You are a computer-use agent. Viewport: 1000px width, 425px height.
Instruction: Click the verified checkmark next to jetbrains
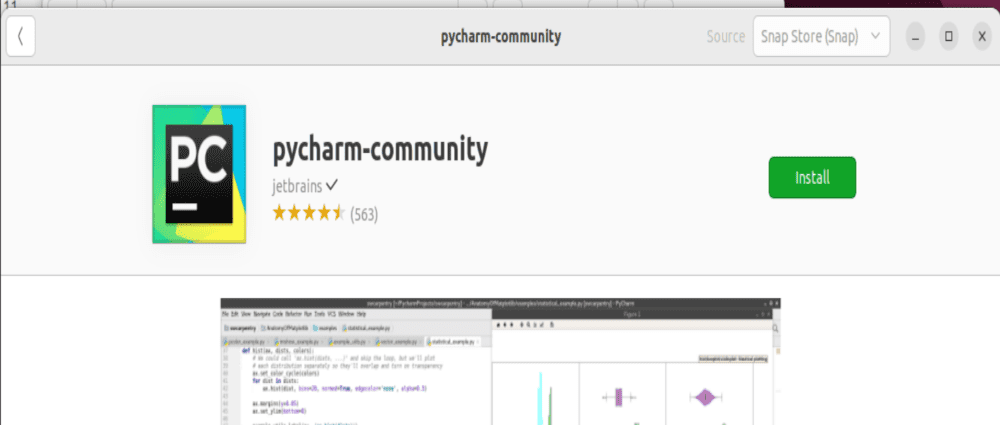(x=332, y=186)
